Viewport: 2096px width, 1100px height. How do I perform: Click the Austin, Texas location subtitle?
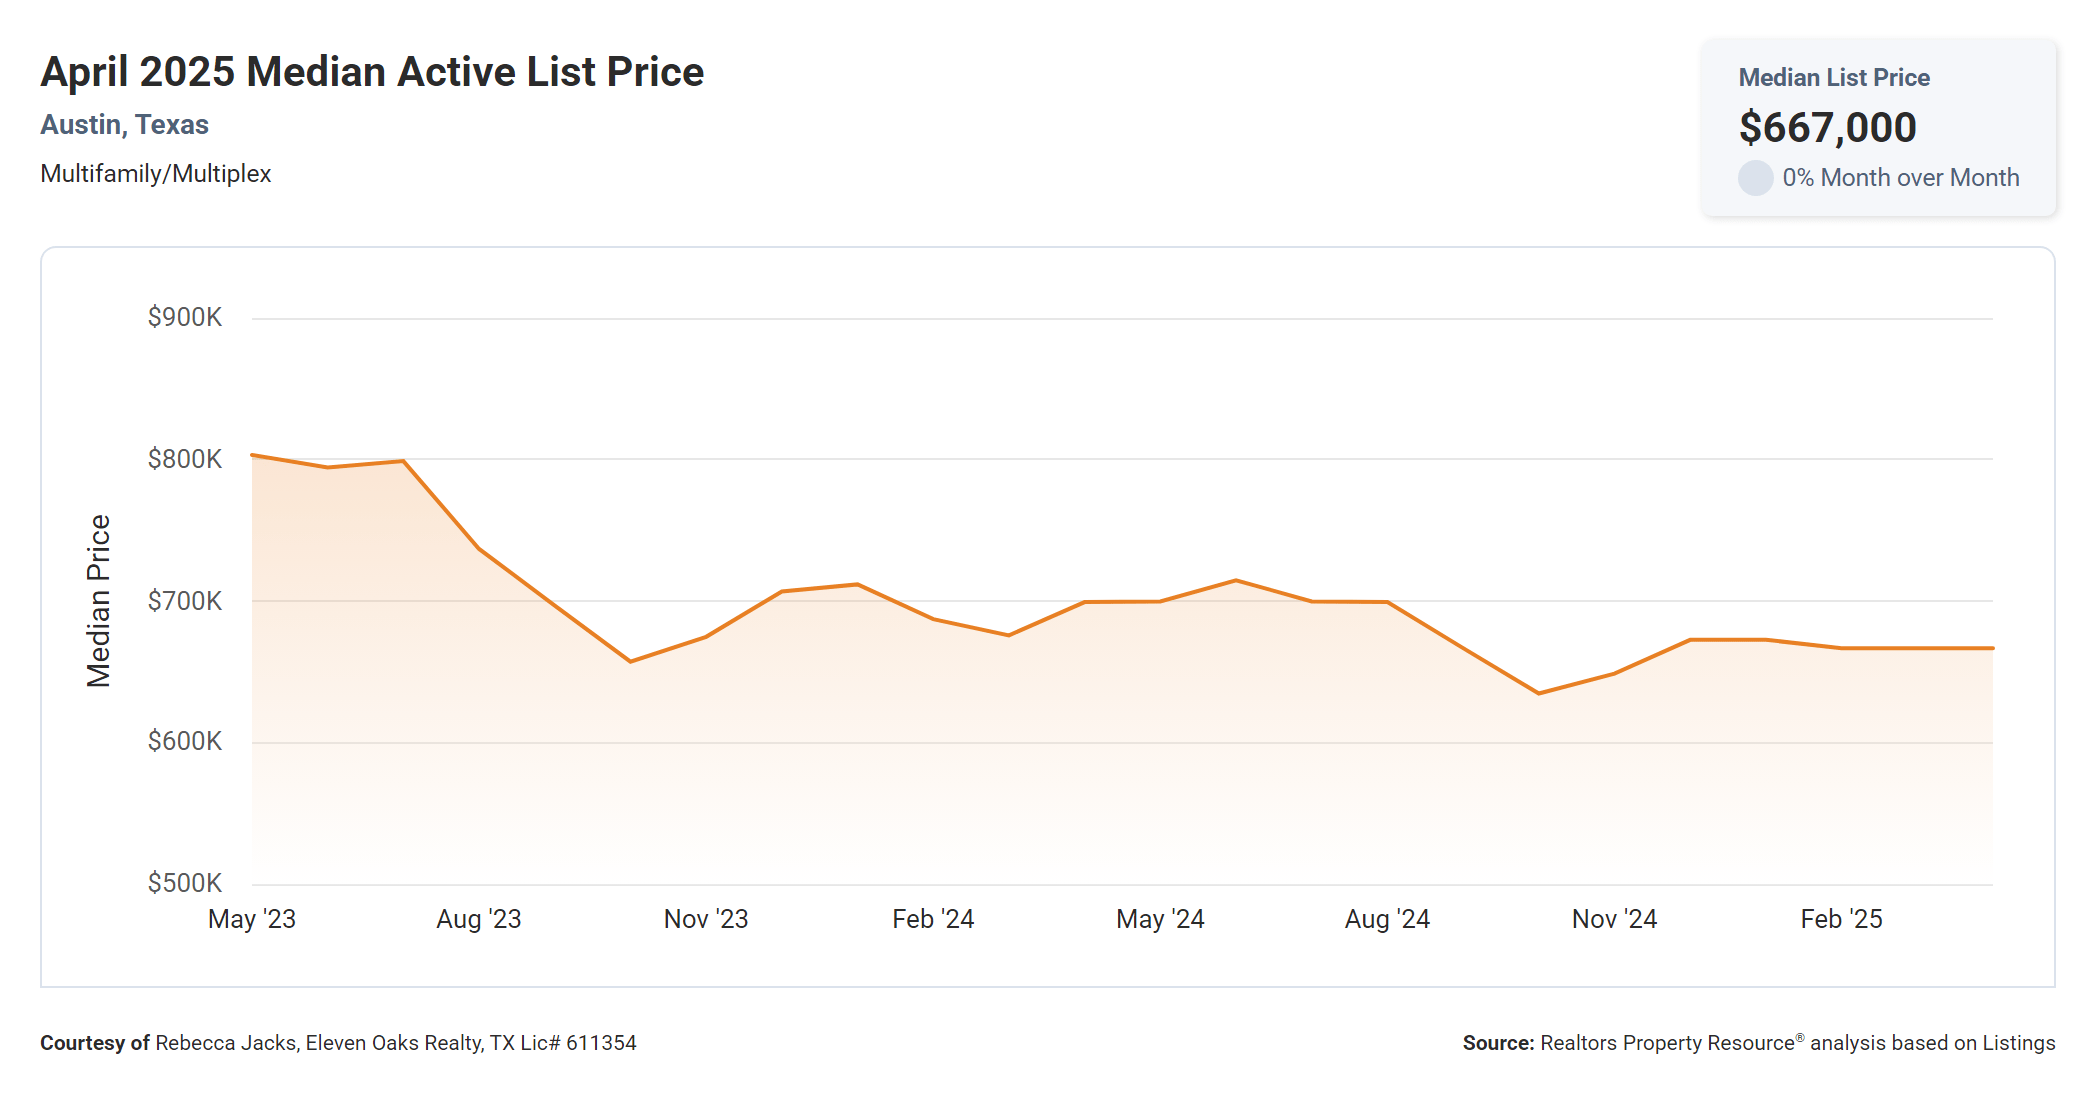(125, 125)
